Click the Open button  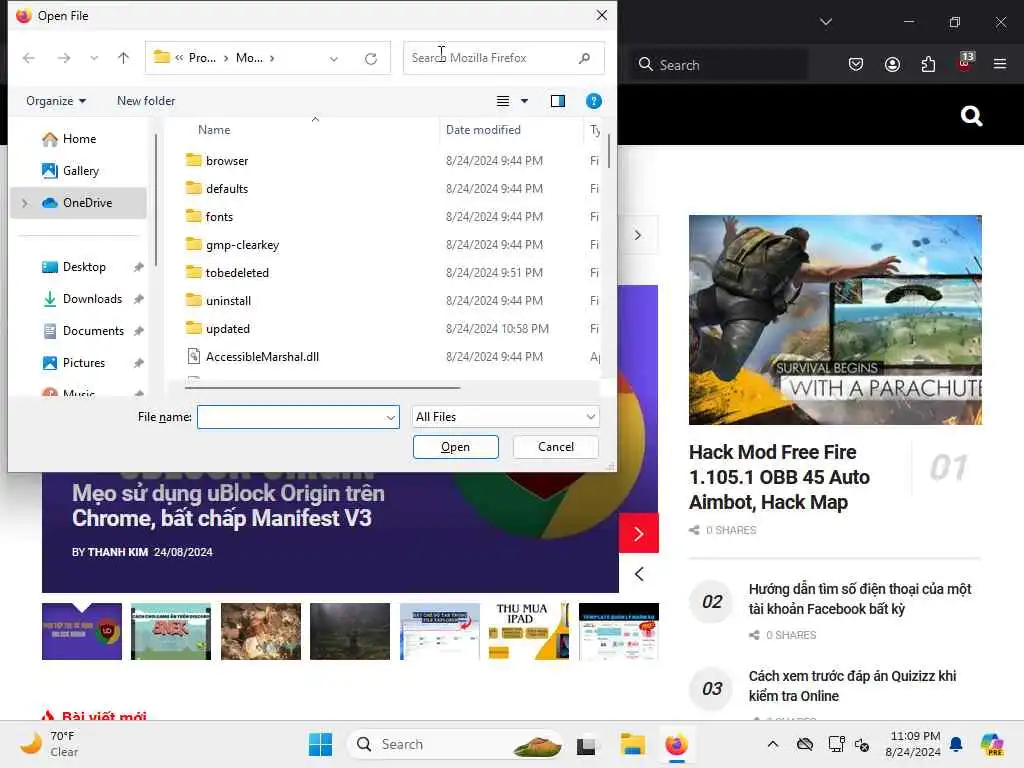tap(455, 447)
